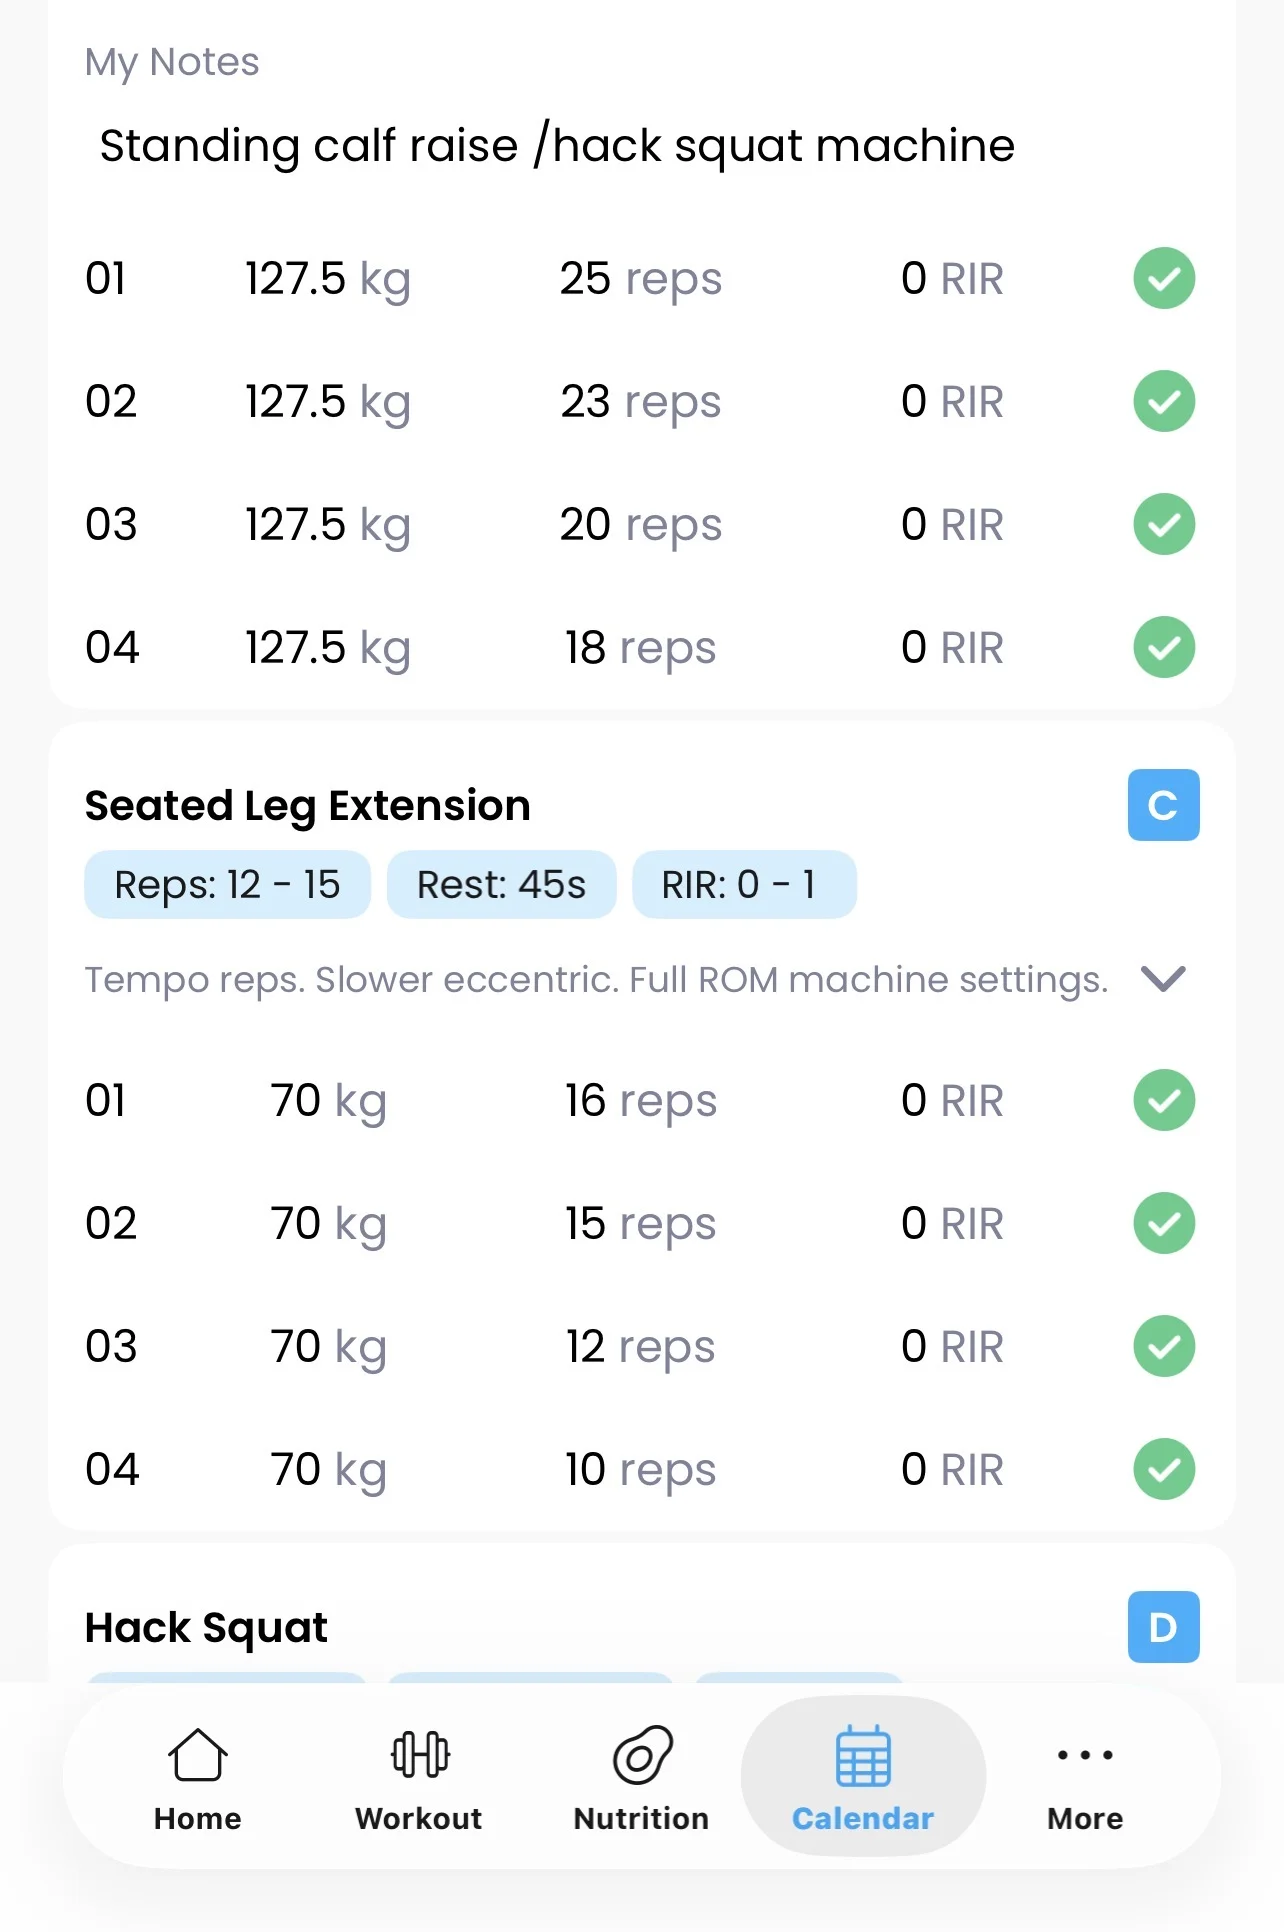
Task: Uncheck Leg Extension set 04 with 10 reps
Action: click(1163, 1469)
